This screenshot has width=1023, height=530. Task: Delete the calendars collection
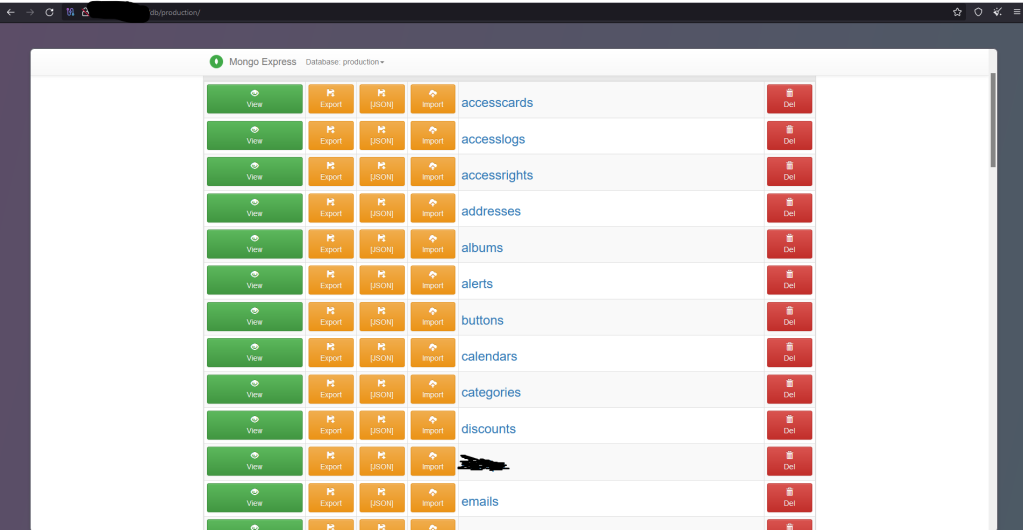(789, 352)
